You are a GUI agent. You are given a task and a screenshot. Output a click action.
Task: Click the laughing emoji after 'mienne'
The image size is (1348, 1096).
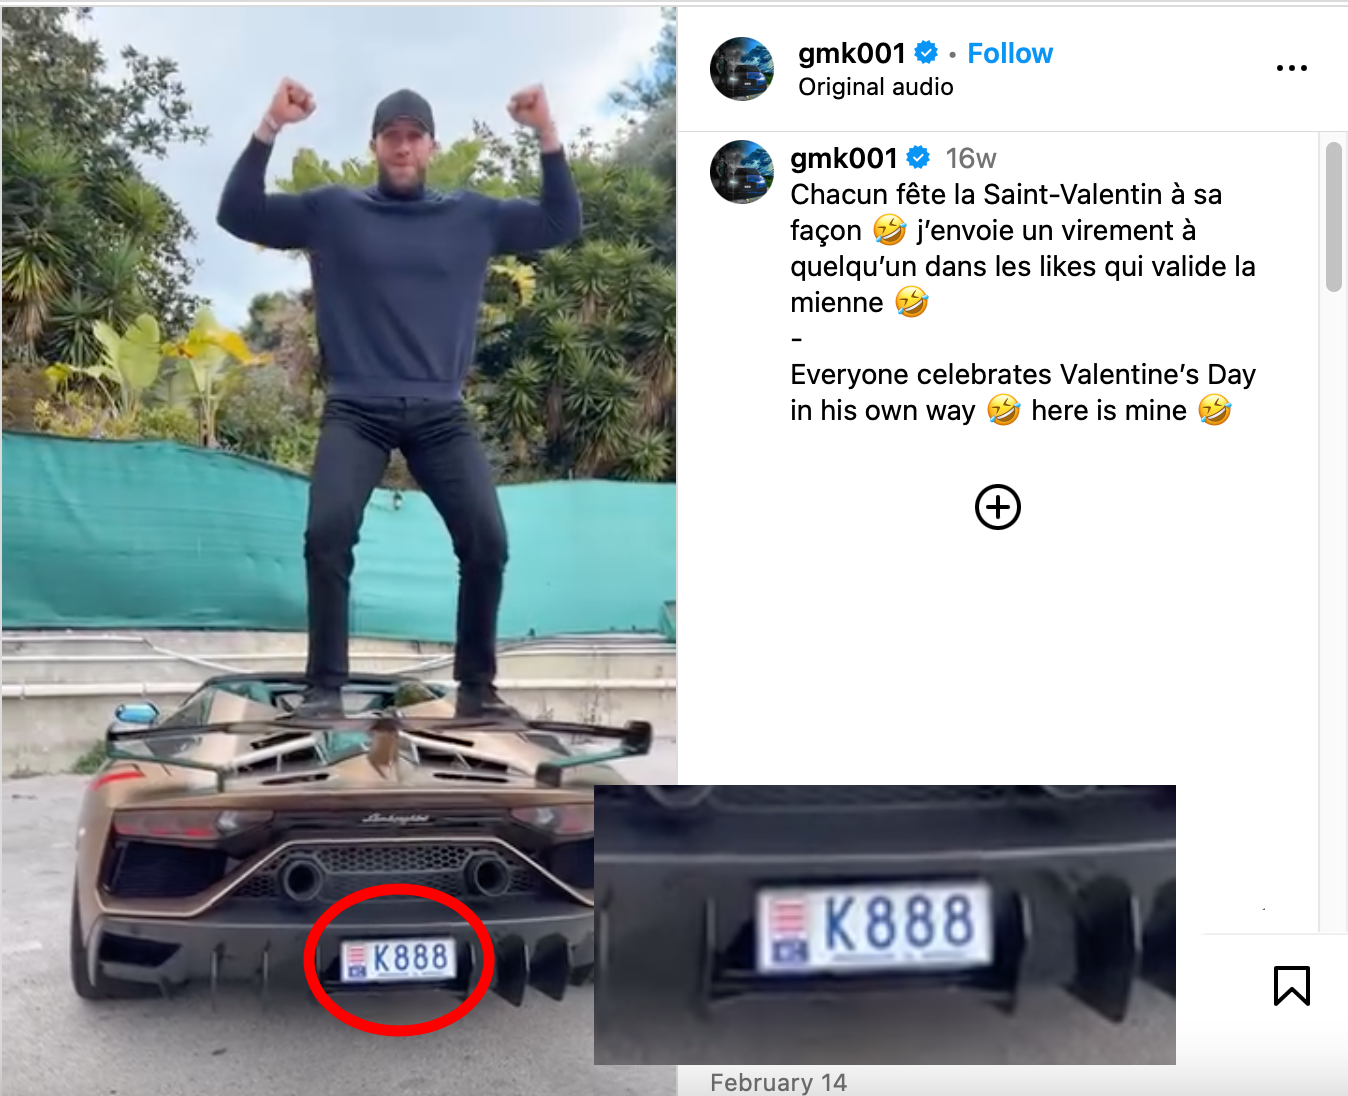(911, 301)
